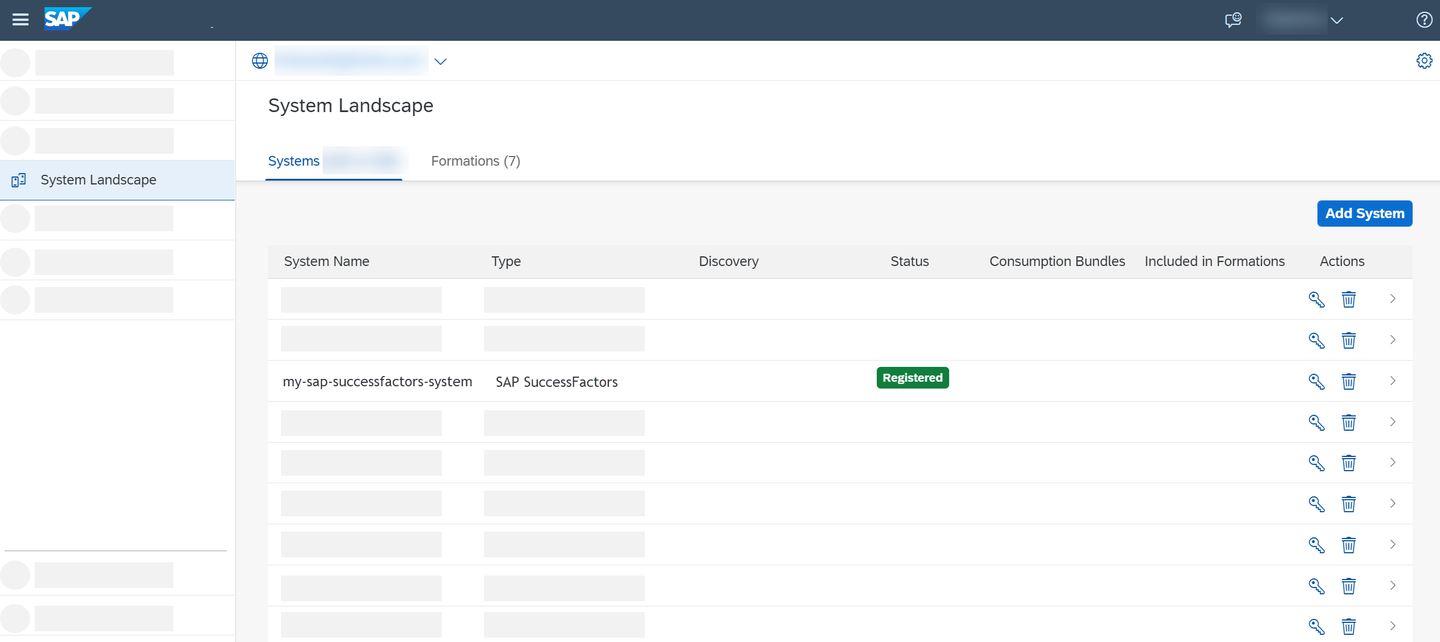Click the System Landscape page heading
1440x642 pixels.
(x=351, y=106)
